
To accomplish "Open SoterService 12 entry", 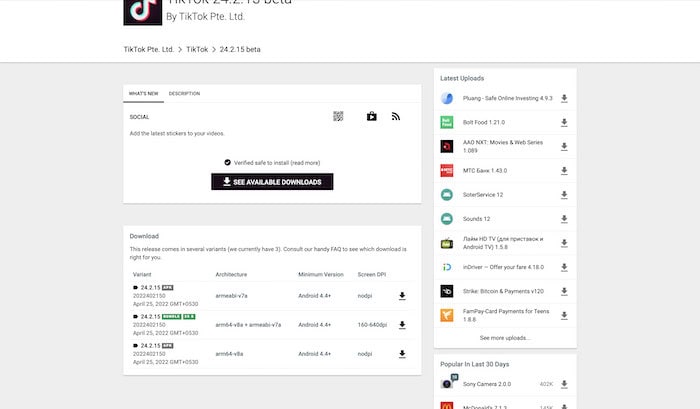I will click(483, 195).
